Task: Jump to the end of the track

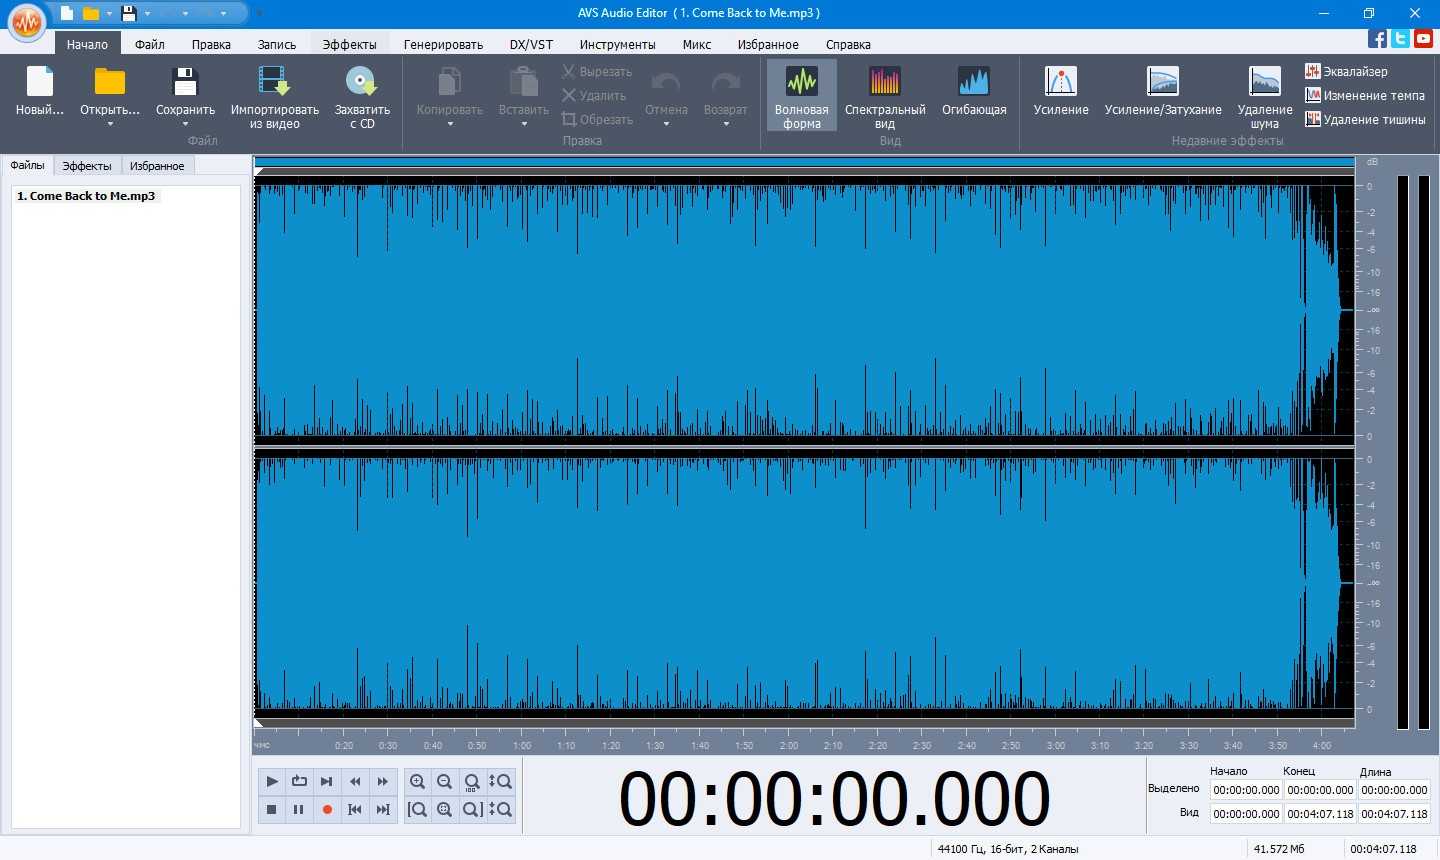Action: (x=382, y=809)
